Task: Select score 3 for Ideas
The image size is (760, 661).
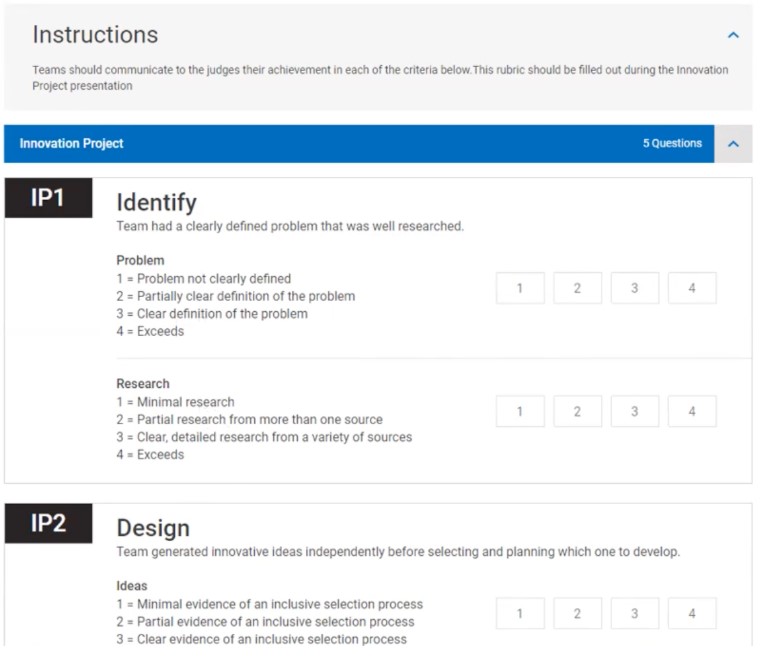Action: 634,613
